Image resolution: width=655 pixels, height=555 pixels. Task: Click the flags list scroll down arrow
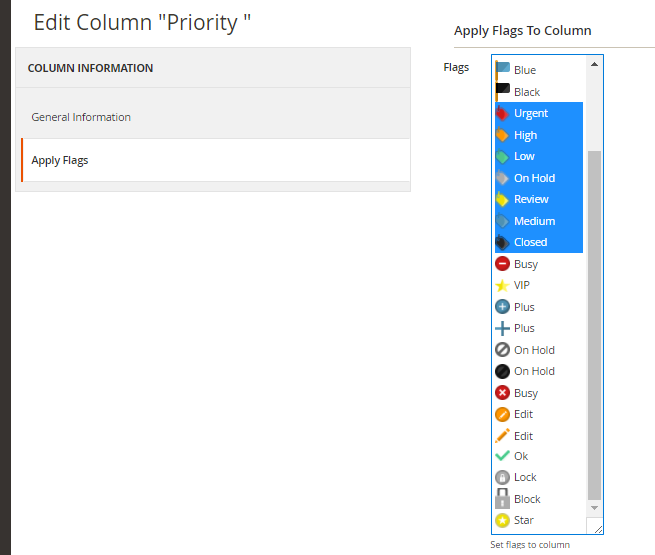pos(595,509)
